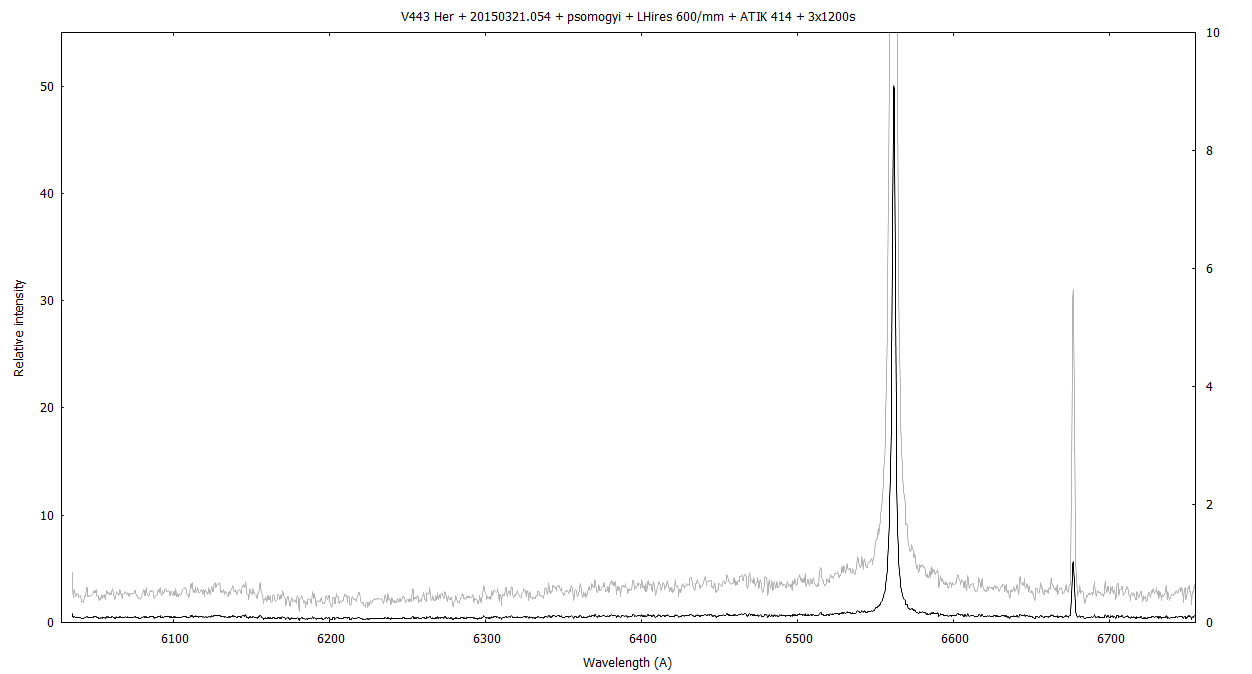Click the 4 tick on right axis
Image resolution: width=1252 pixels, height=674 pixels.
click(x=1212, y=387)
